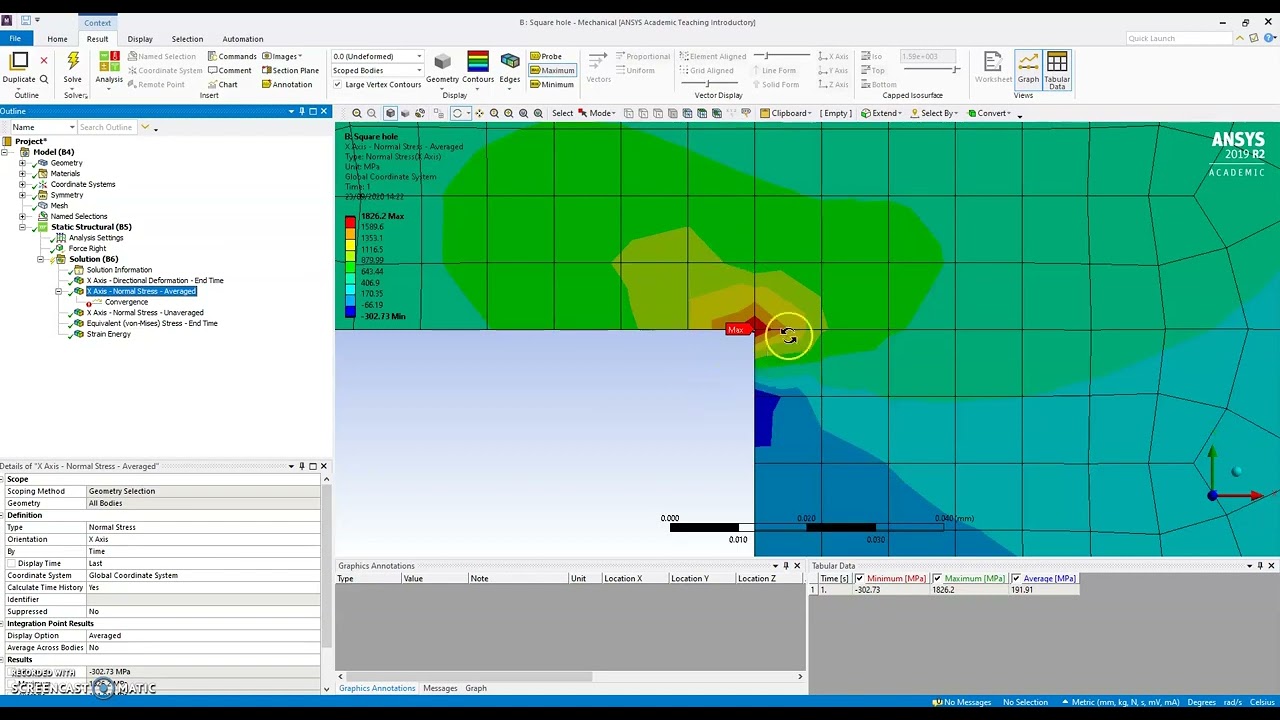Toggle Average [MPa] column checkbox
Image resolution: width=1280 pixels, height=720 pixels.
pyautogui.click(x=1016, y=579)
